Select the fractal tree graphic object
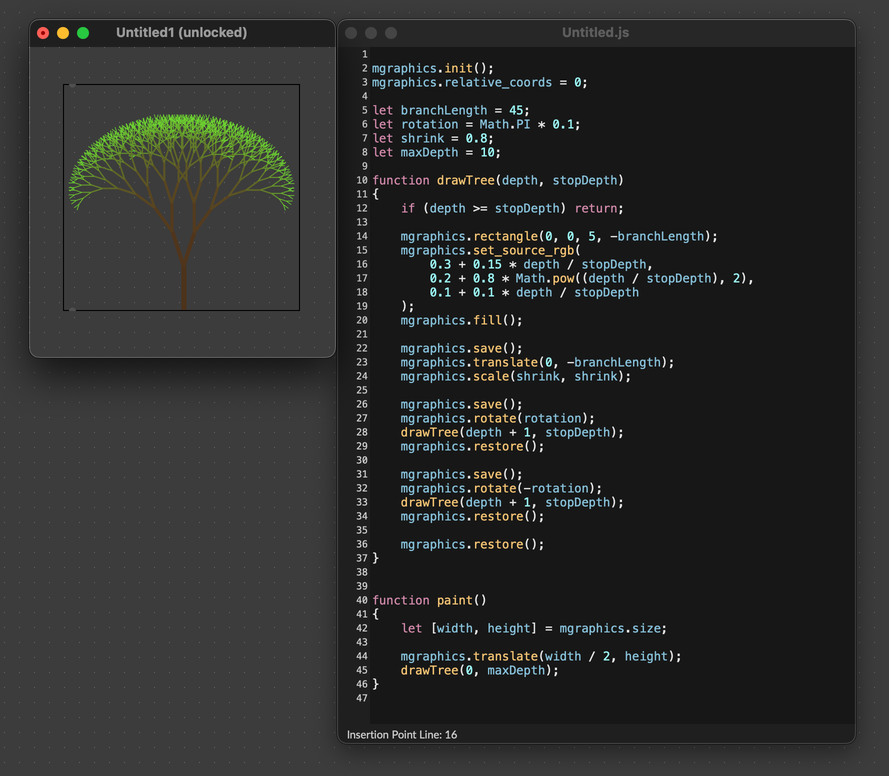889x776 pixels. pyautogui.click(x=182, y=197)
